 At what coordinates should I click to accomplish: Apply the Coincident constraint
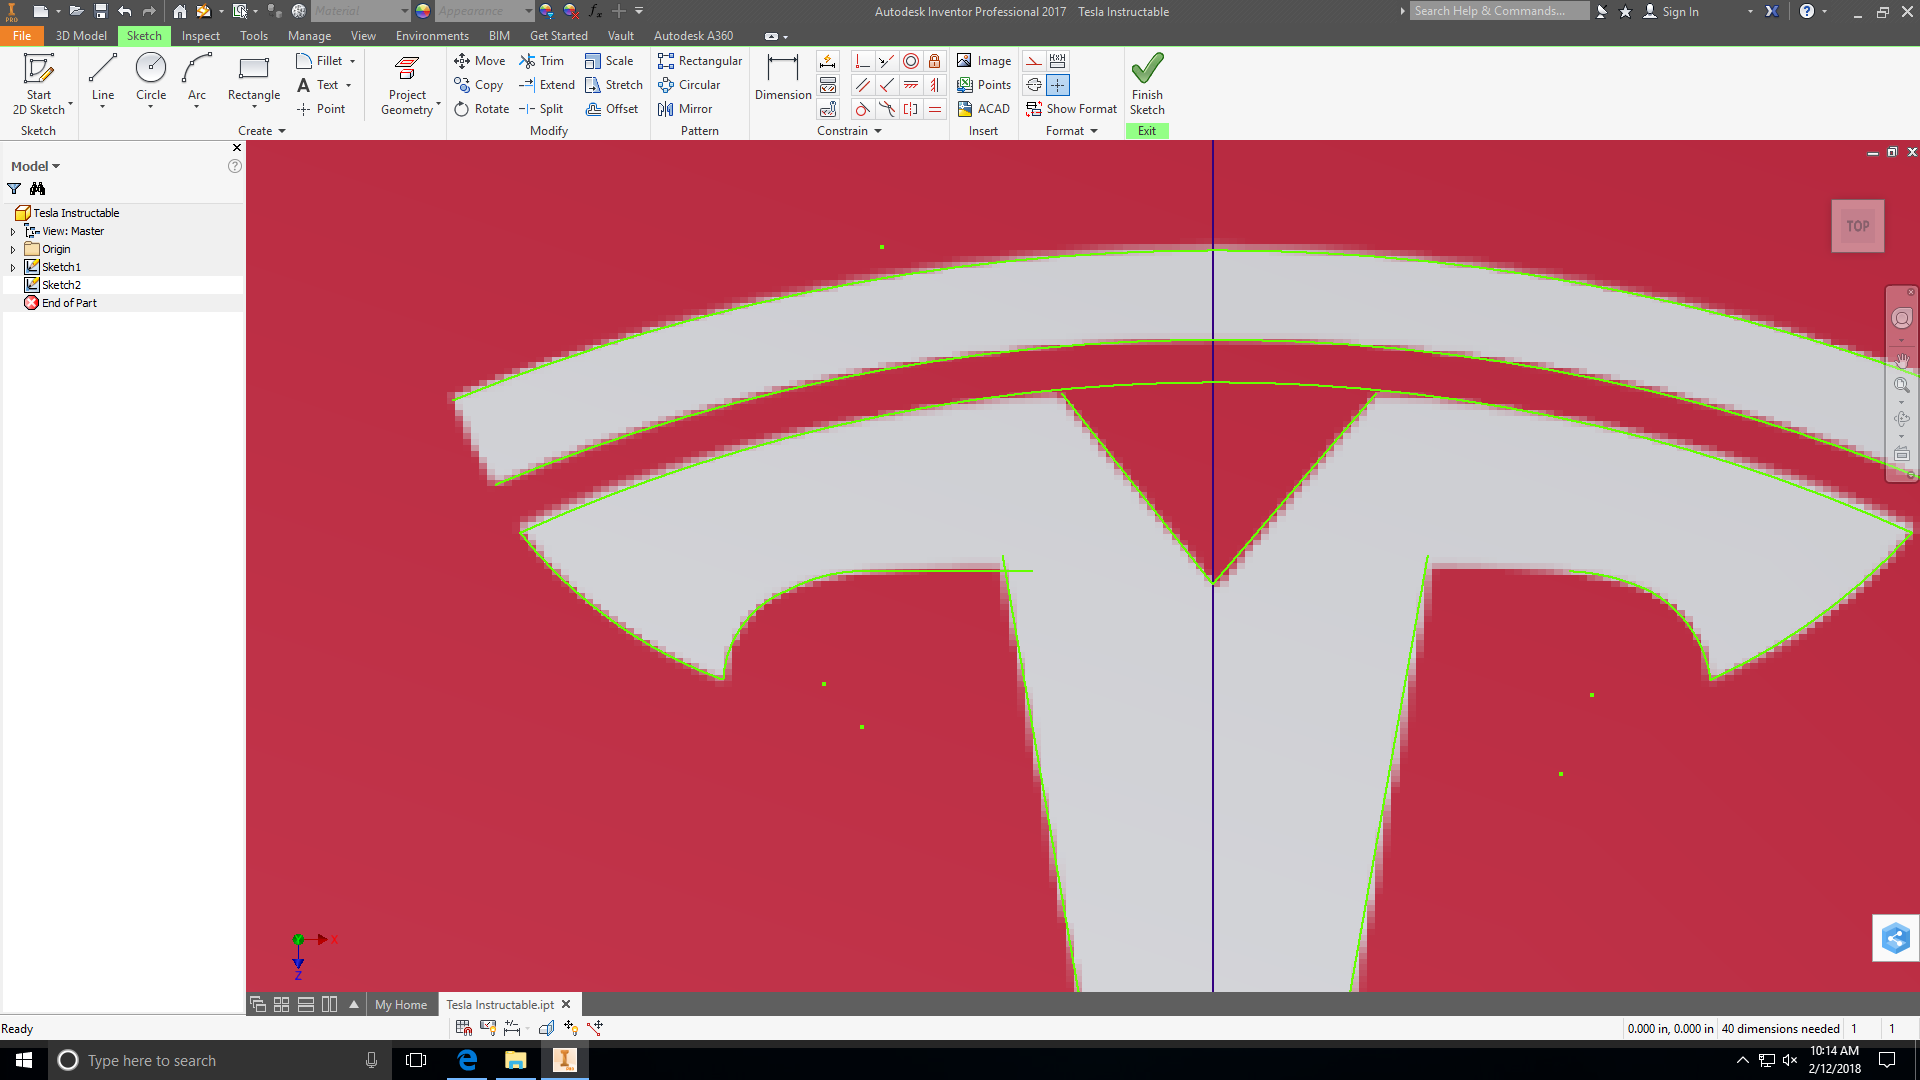863,61
